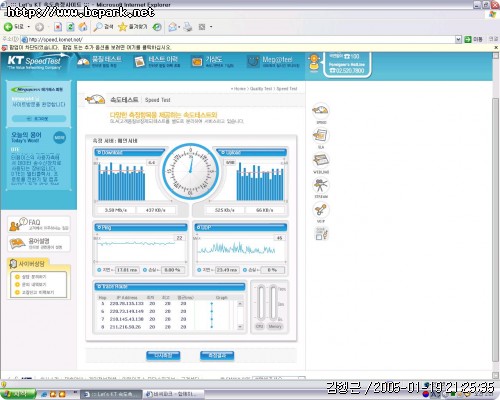Click the 측정결과 results button
This screenshot has height=400, width=500.
pyautogui.click(x=217, y=356)
